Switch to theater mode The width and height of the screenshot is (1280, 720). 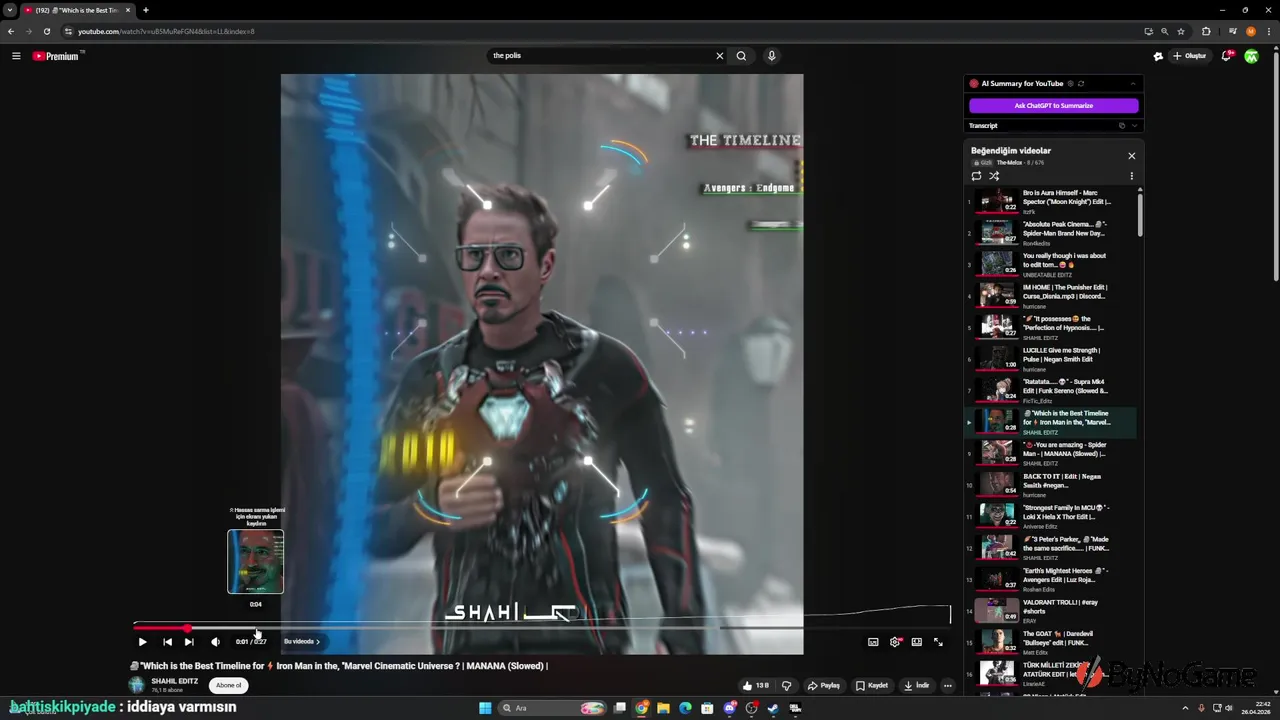[x=916, y=642]
